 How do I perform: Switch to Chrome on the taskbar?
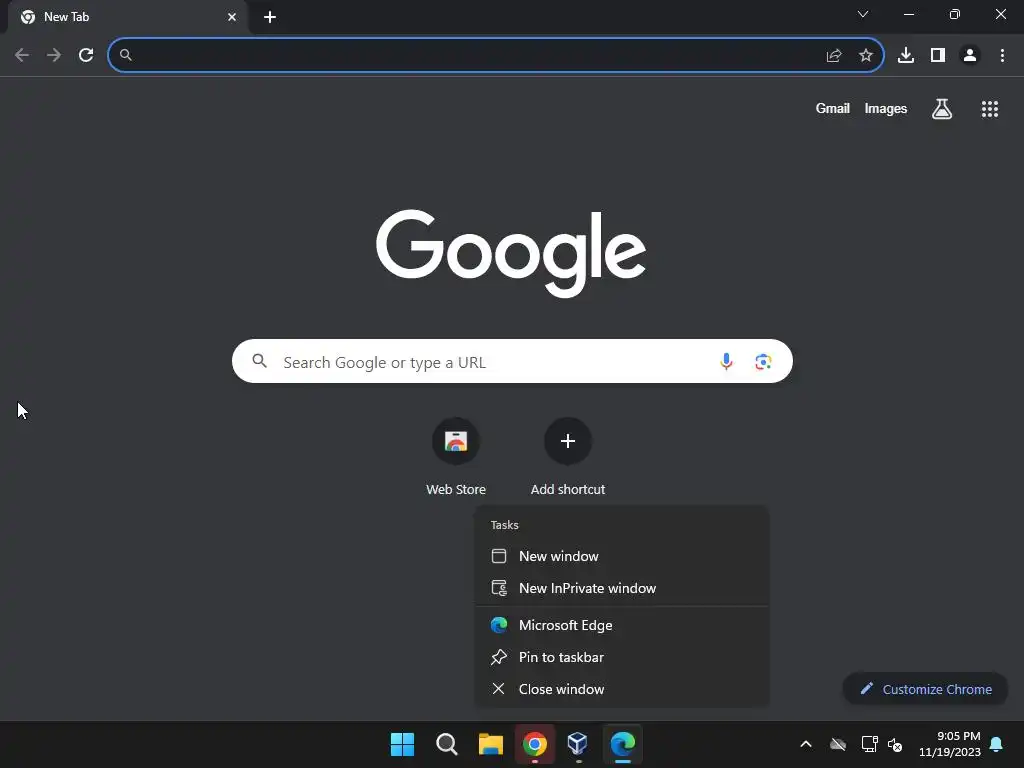point(535,744)
